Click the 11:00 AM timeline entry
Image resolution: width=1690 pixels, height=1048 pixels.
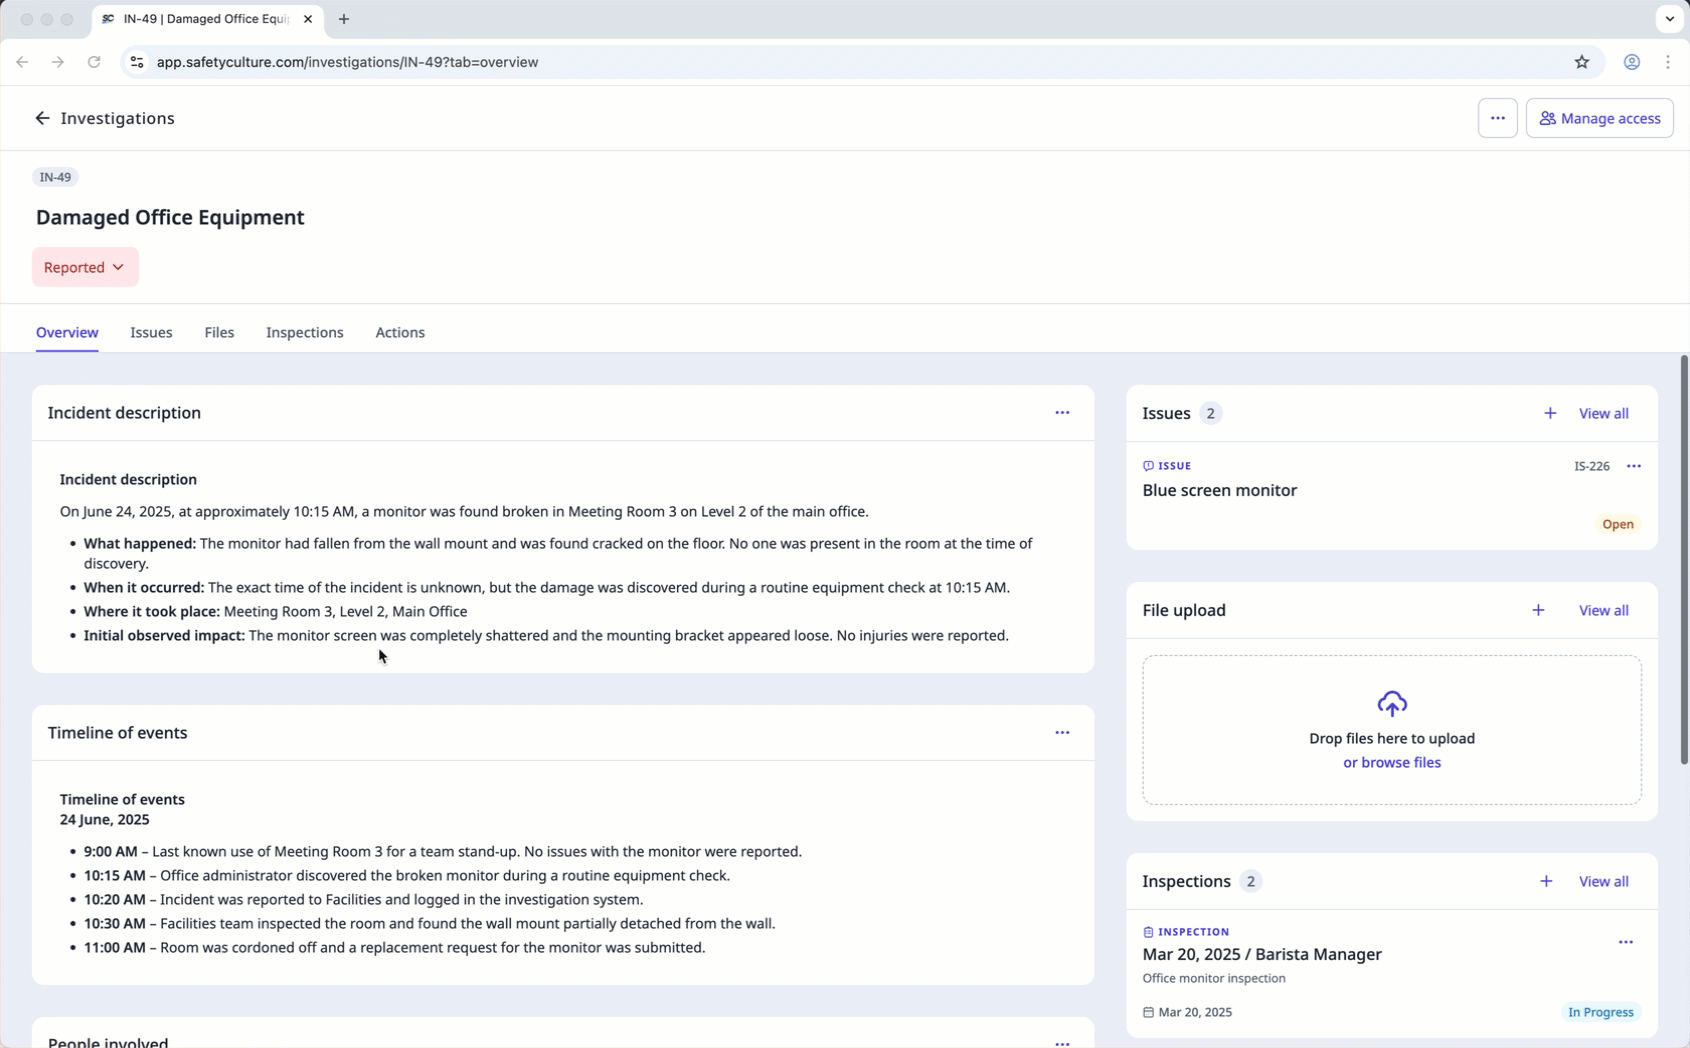pyautogui.click(x=394, y=947)
